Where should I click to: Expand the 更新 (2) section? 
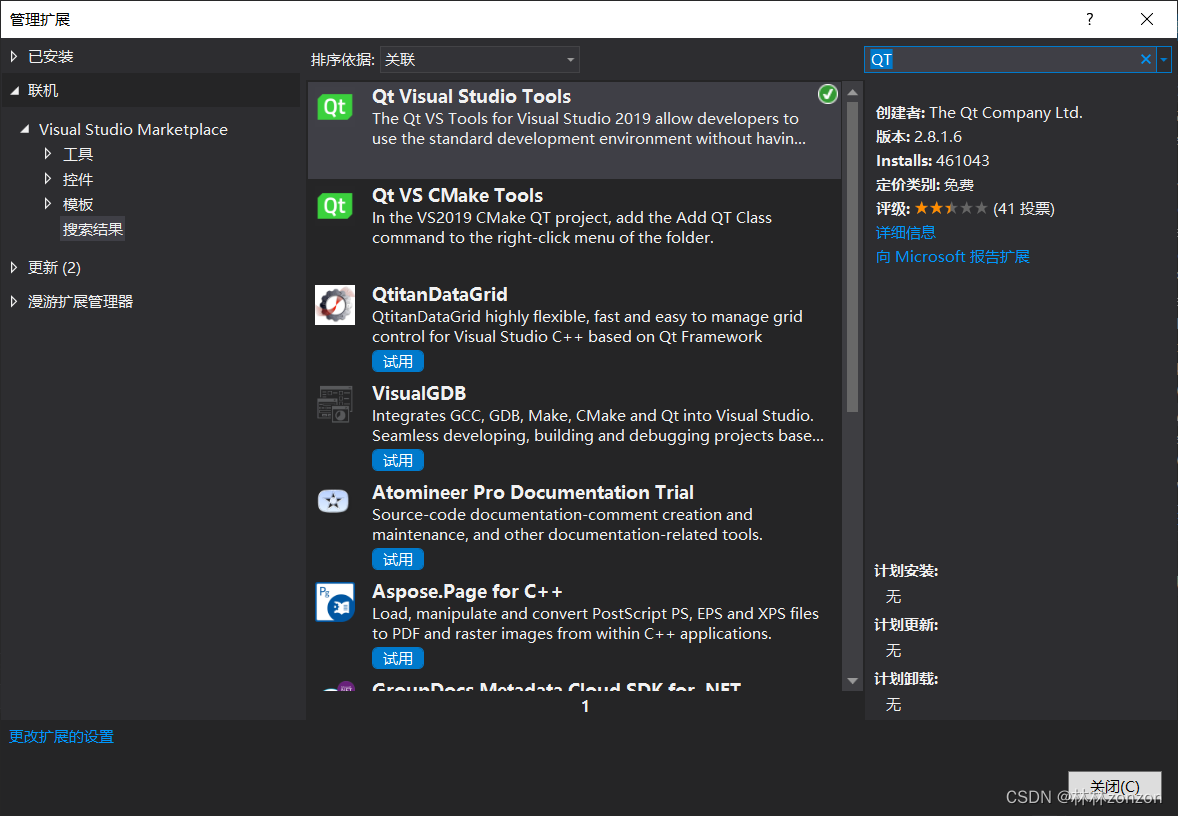14,267
